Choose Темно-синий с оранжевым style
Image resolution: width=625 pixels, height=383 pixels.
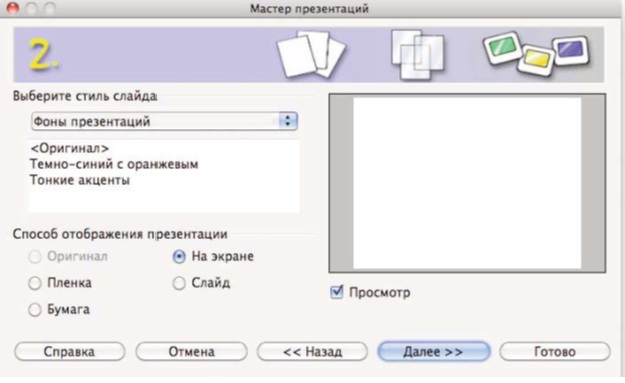click(114, 164)
